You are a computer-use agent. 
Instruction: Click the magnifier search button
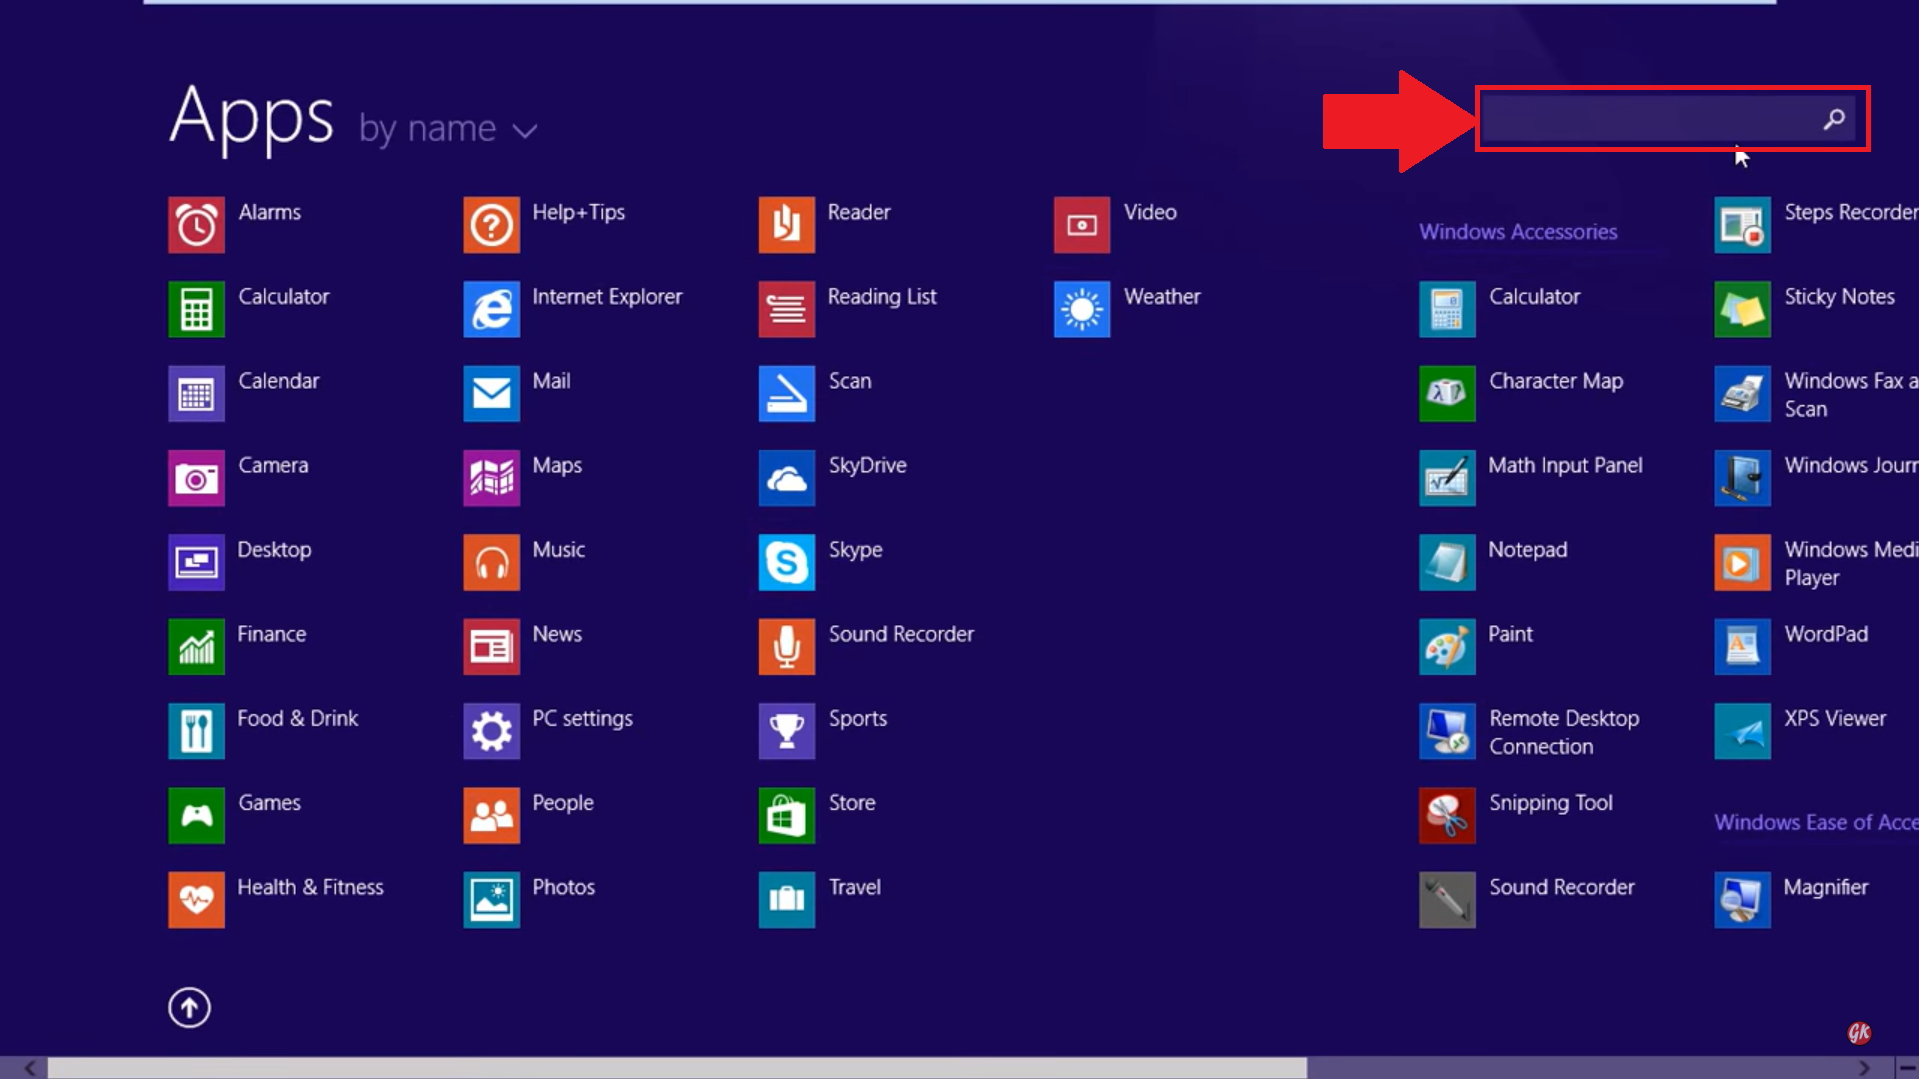coord(1834,119)
